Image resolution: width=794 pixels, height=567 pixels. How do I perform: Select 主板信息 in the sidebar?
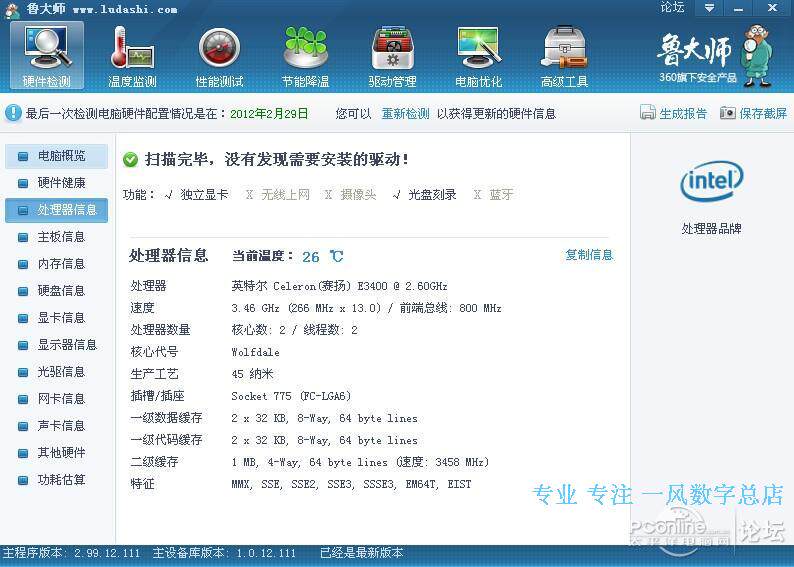(x=56, y=237)
